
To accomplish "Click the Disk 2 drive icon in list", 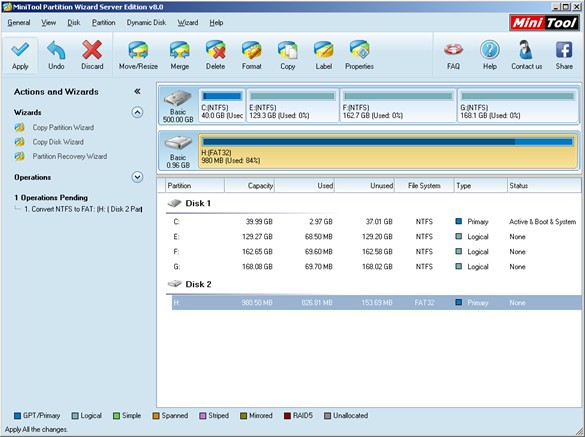I will coord(174,284).
